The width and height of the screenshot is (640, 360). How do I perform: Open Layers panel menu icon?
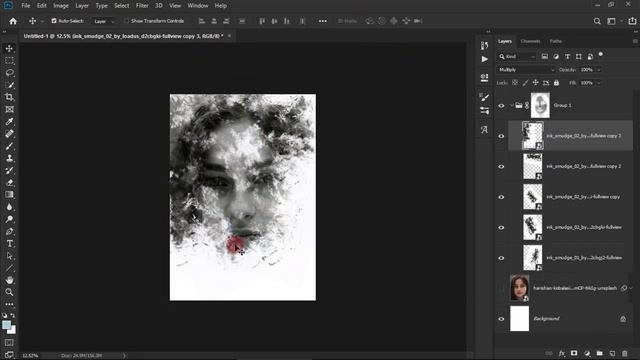click(635, 41)
